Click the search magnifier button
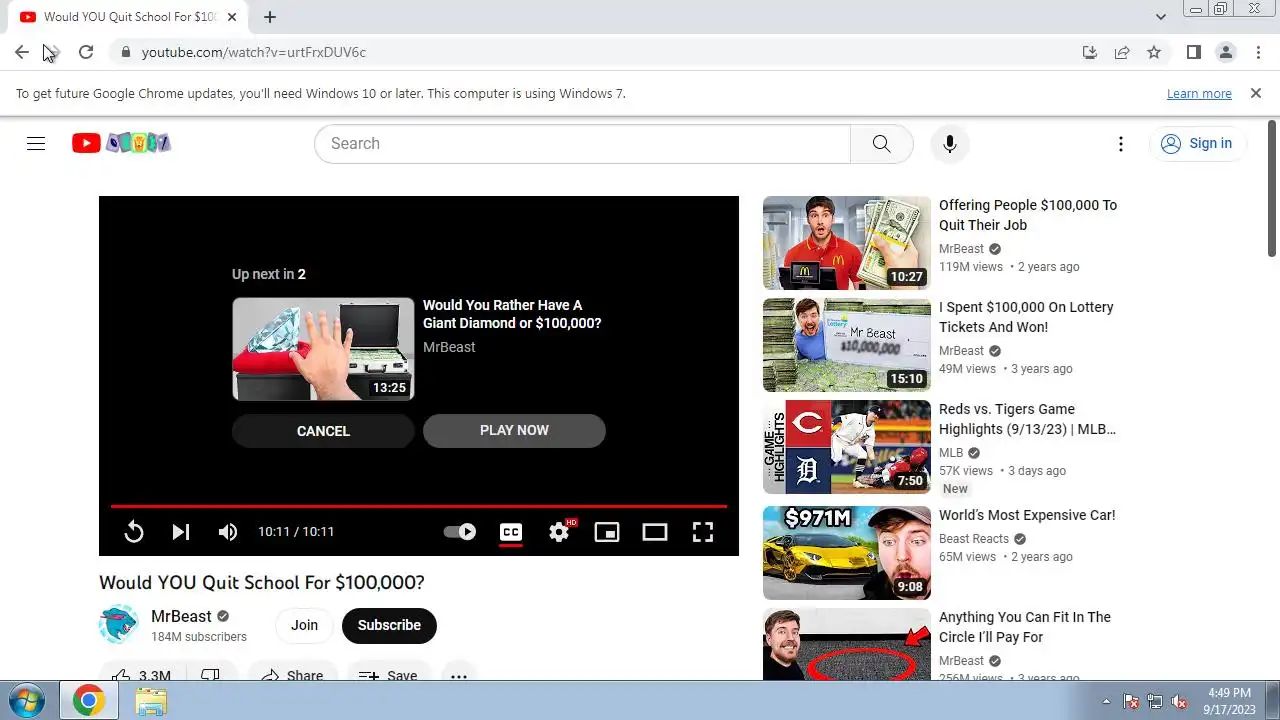The height and width of the screenshot is (720, 1280). tap(881, 143)
